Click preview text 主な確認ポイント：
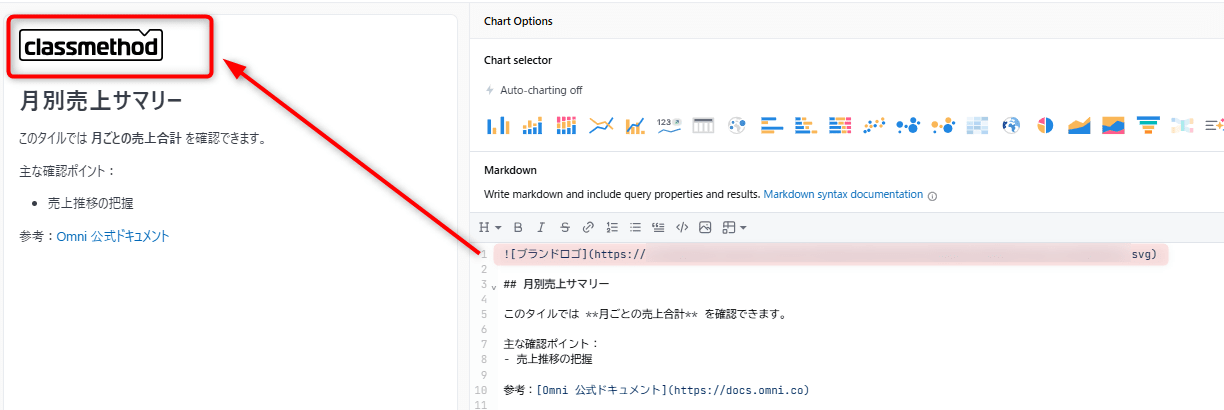1224x410 pixels. [x=68, y=171]
